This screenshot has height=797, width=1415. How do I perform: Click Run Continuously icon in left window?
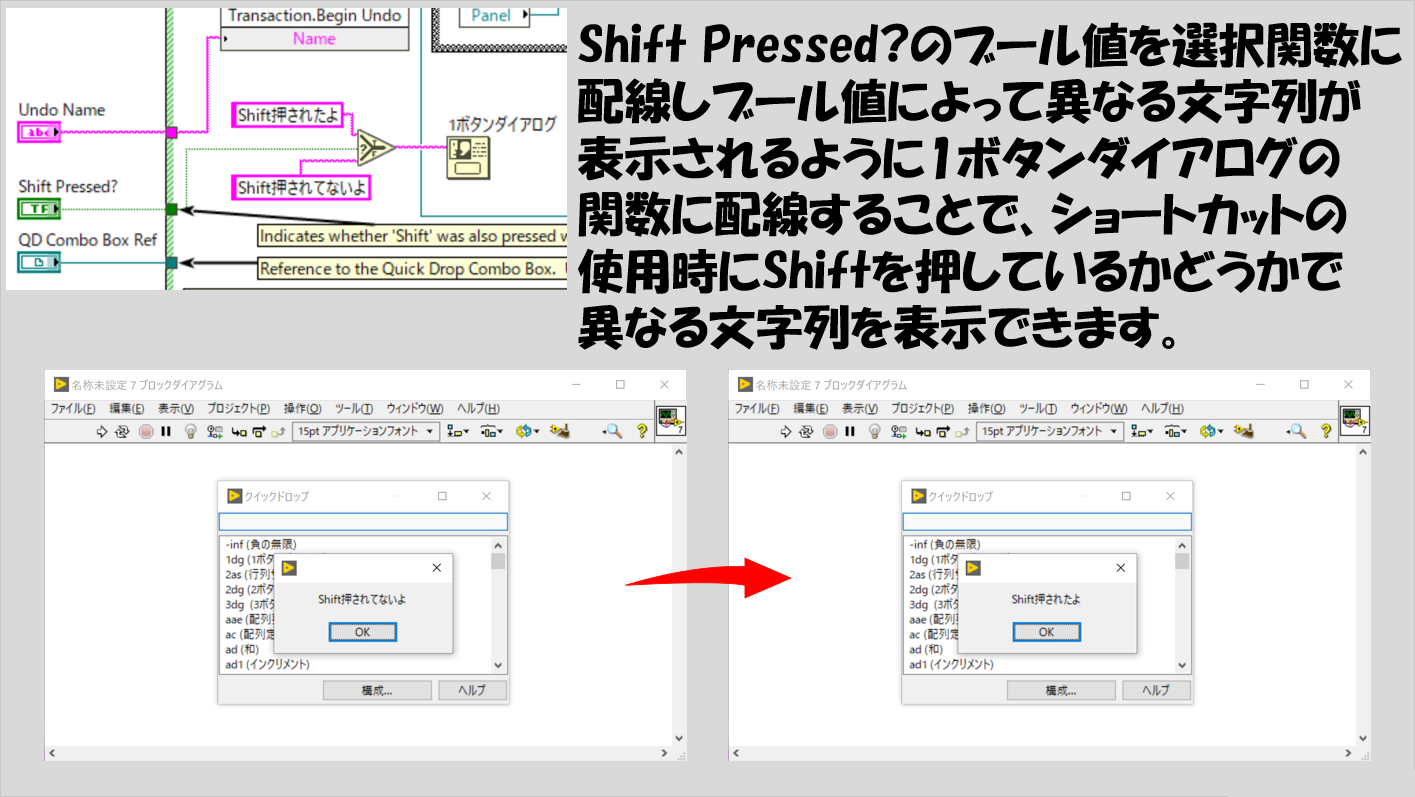122,431
